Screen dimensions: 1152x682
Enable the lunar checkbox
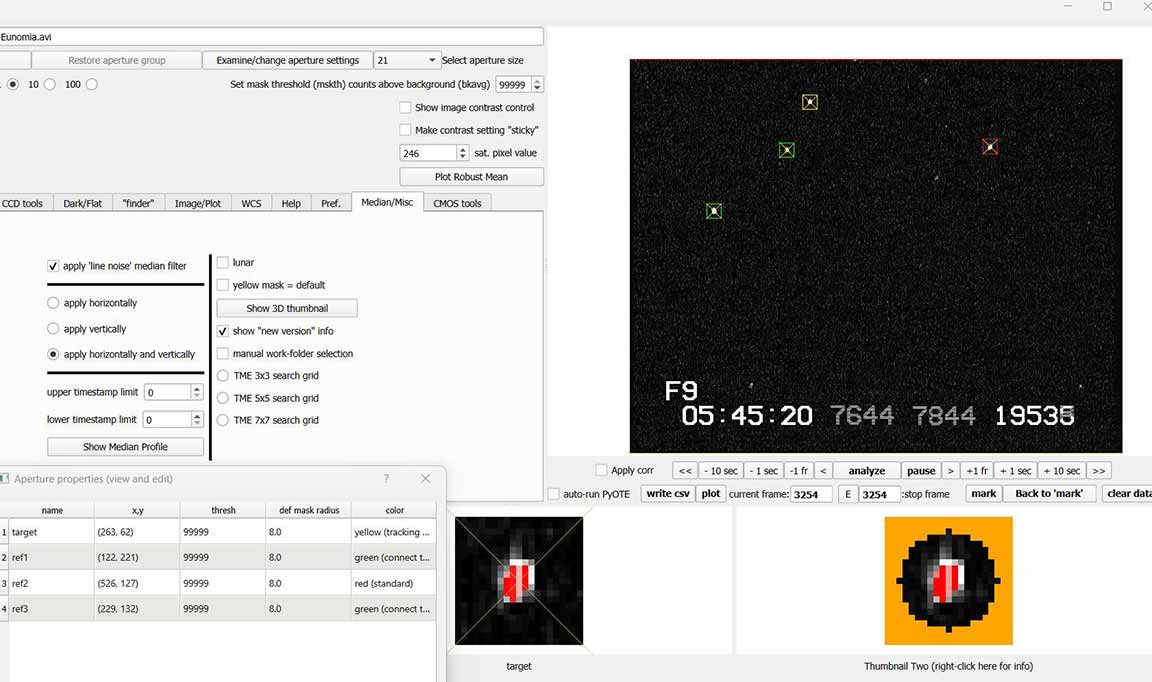(223, 262)
